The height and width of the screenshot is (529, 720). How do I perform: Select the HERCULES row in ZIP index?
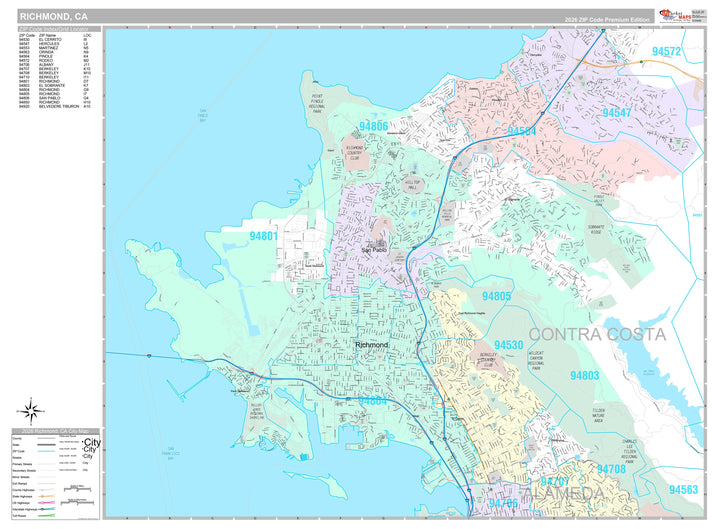55,44
